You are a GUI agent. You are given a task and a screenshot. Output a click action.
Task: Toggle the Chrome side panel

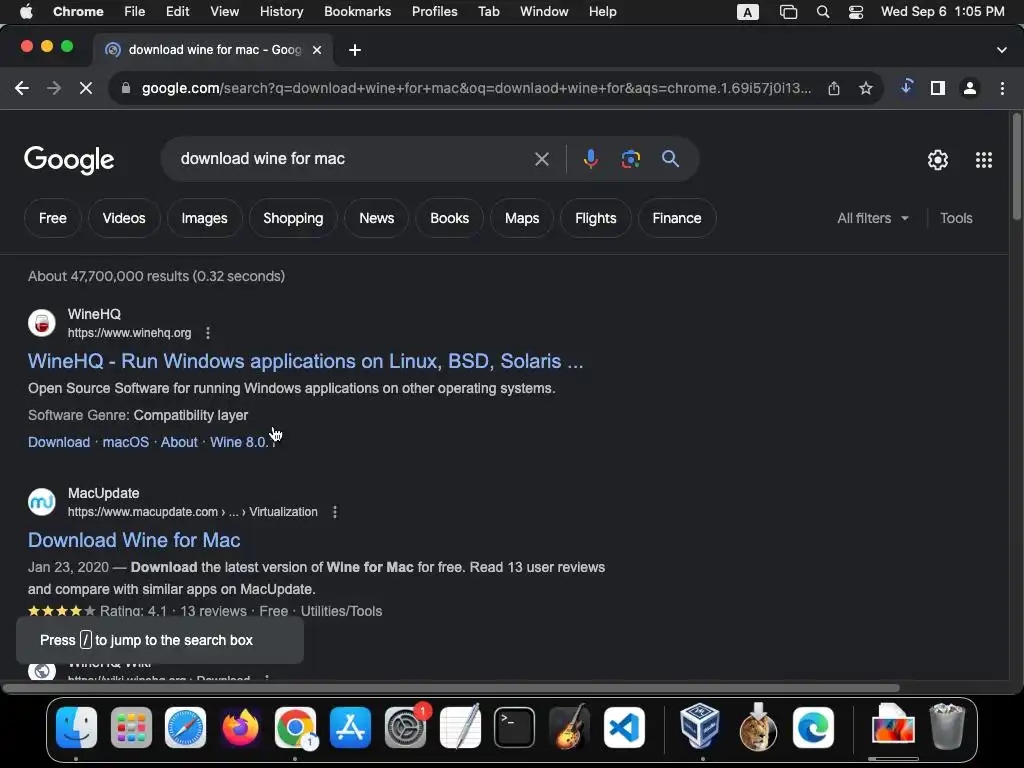coord(938,88)
